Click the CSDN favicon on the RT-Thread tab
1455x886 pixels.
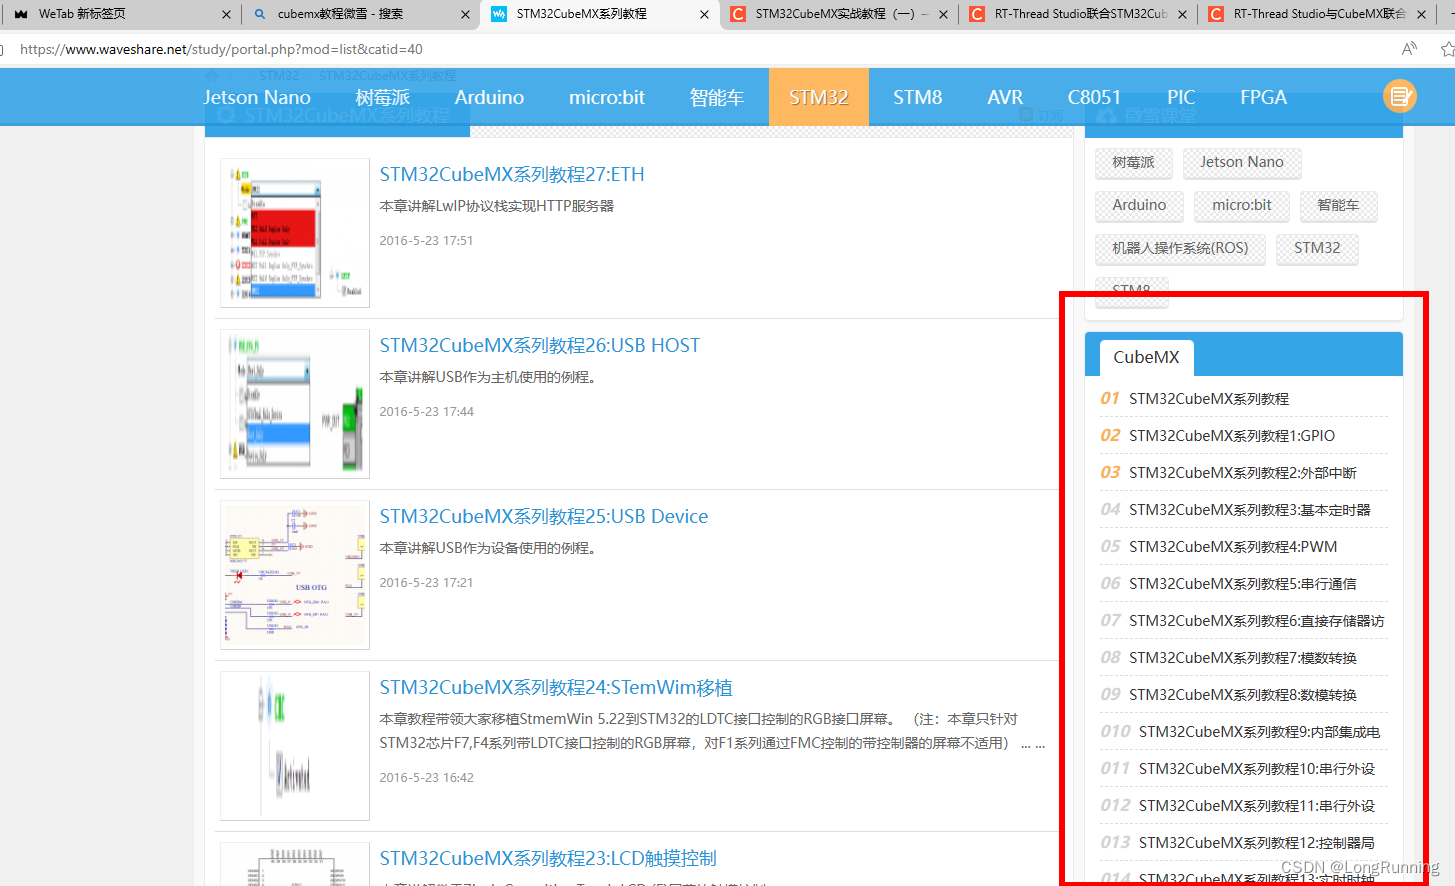click(976, 15)
